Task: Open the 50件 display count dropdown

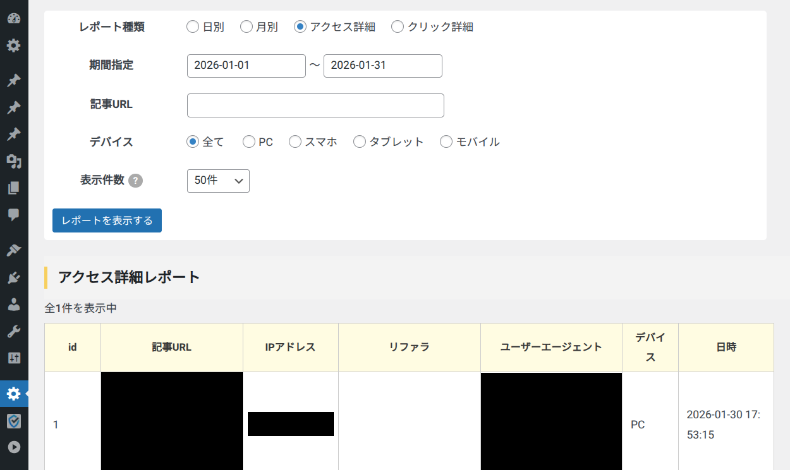Action: [218, 181]
